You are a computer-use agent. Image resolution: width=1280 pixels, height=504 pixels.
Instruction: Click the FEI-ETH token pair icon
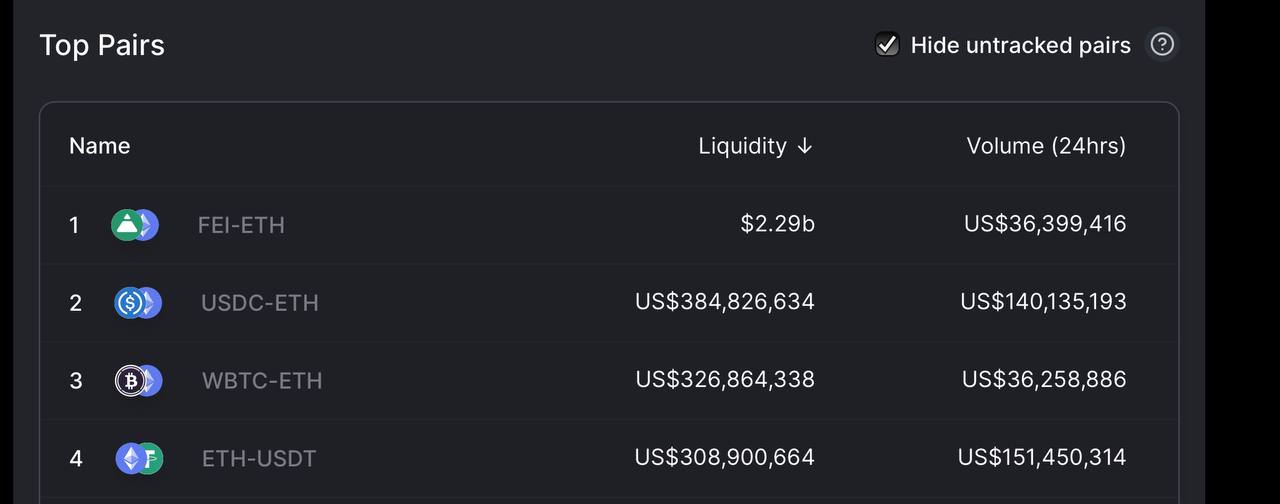[x=135, y=225]
